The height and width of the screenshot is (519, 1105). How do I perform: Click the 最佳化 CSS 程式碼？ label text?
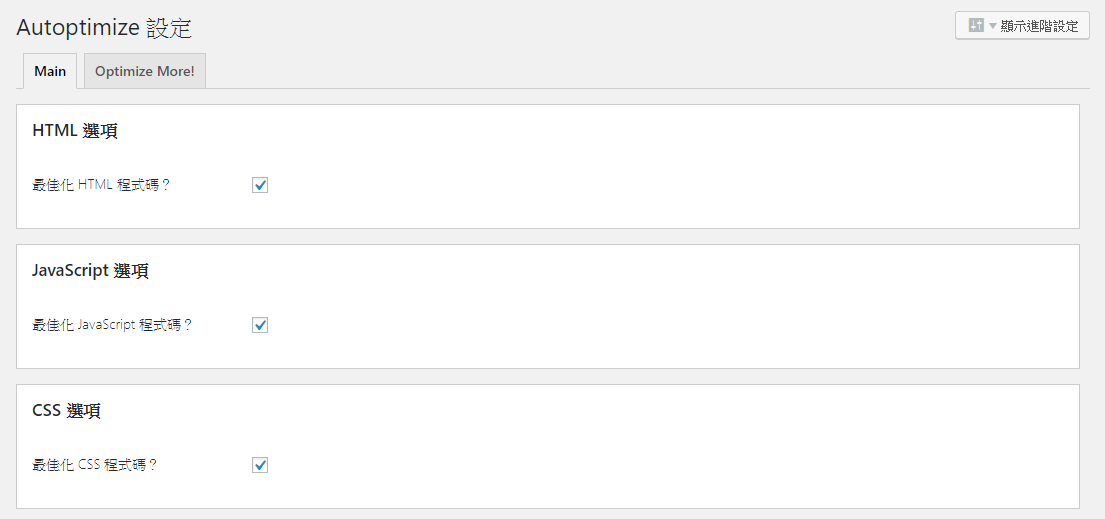pos(95,465)
